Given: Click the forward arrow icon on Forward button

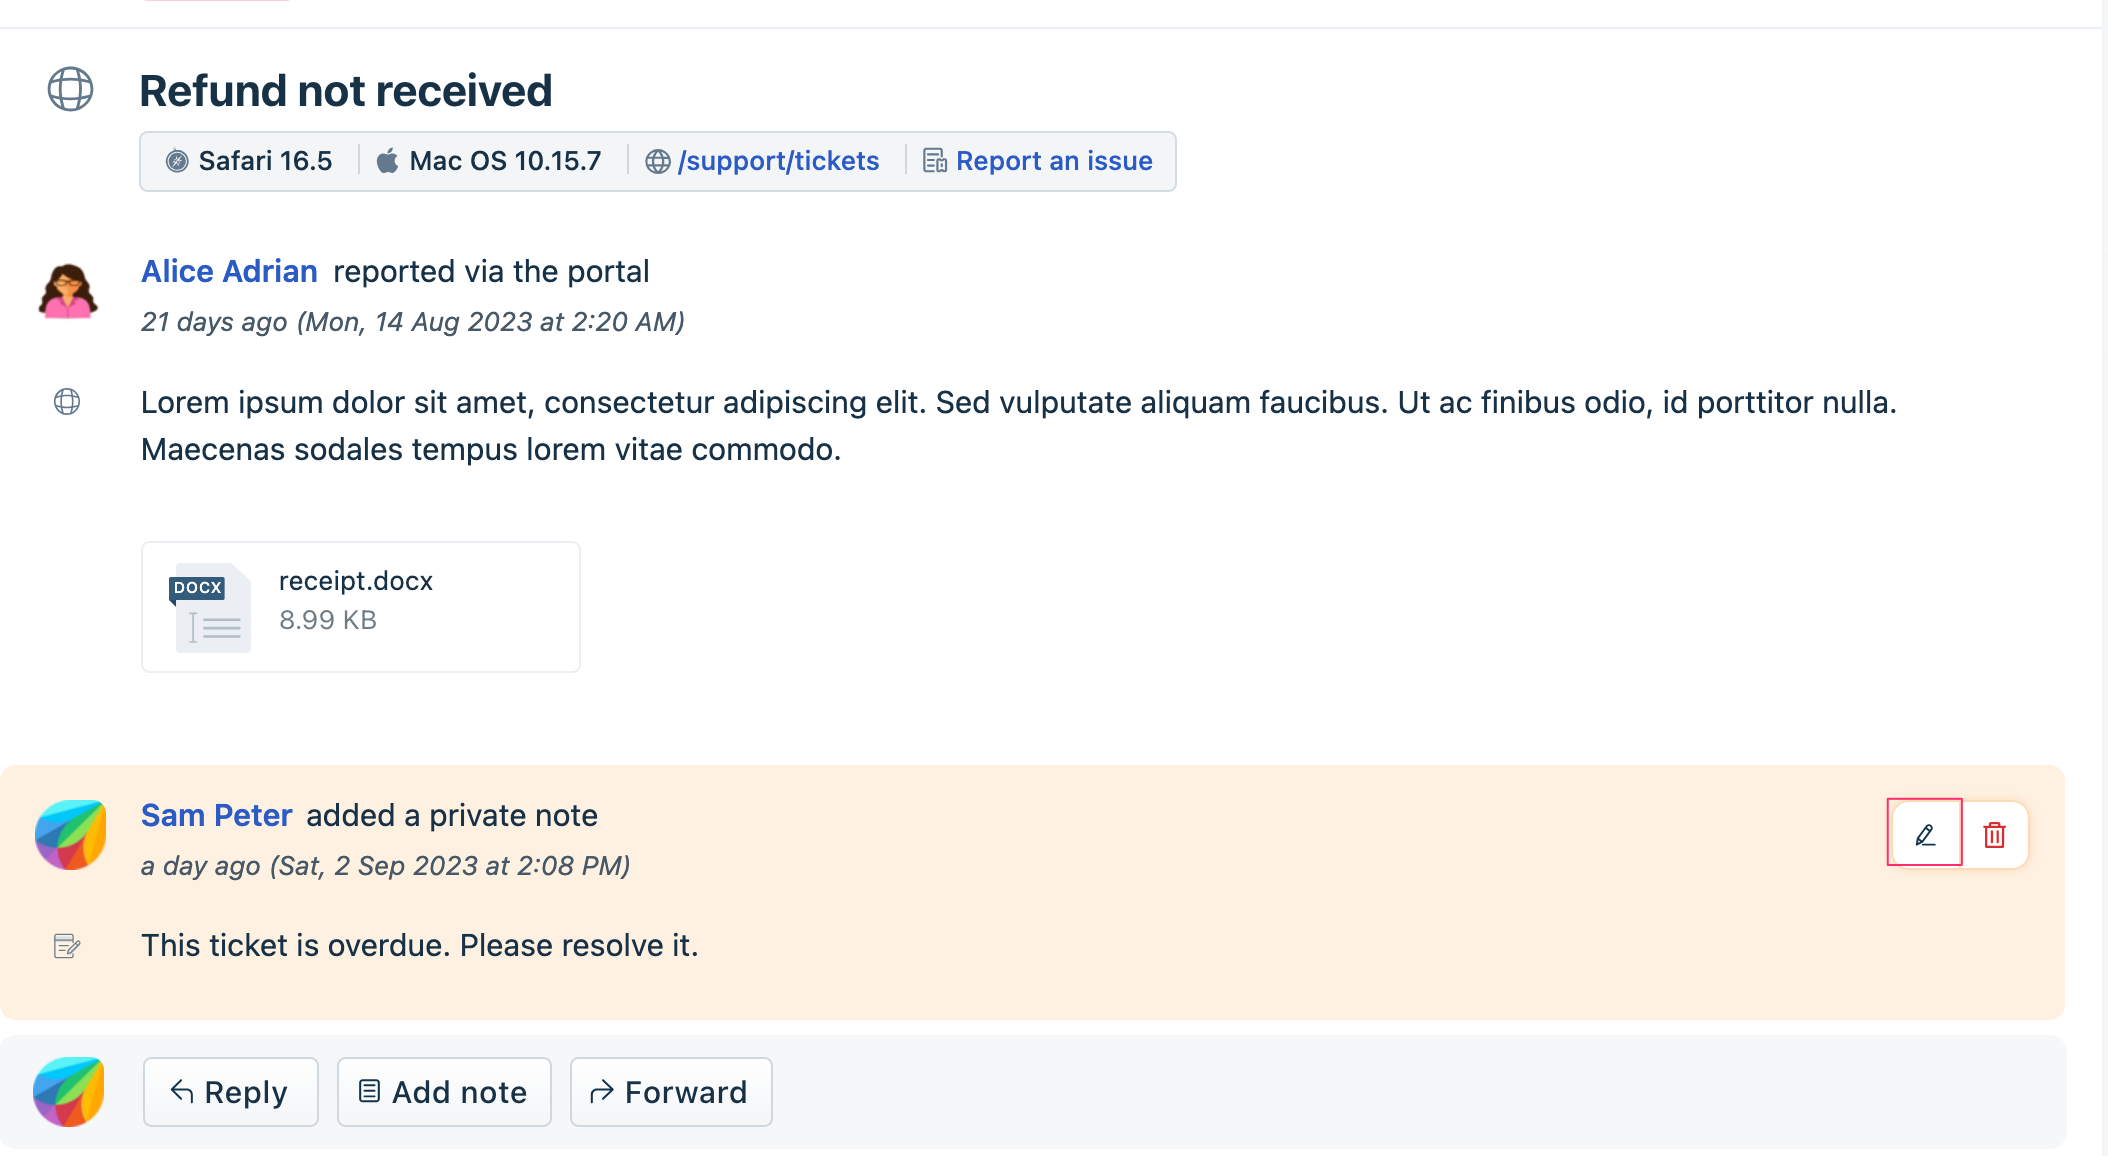Looking at the screenshot, I should pos(602,1092).
